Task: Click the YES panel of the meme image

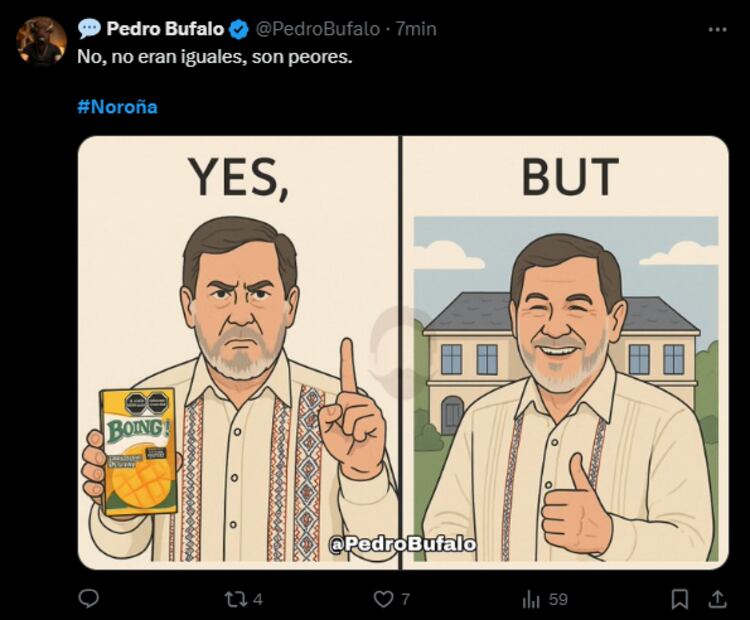Action: 239,352
